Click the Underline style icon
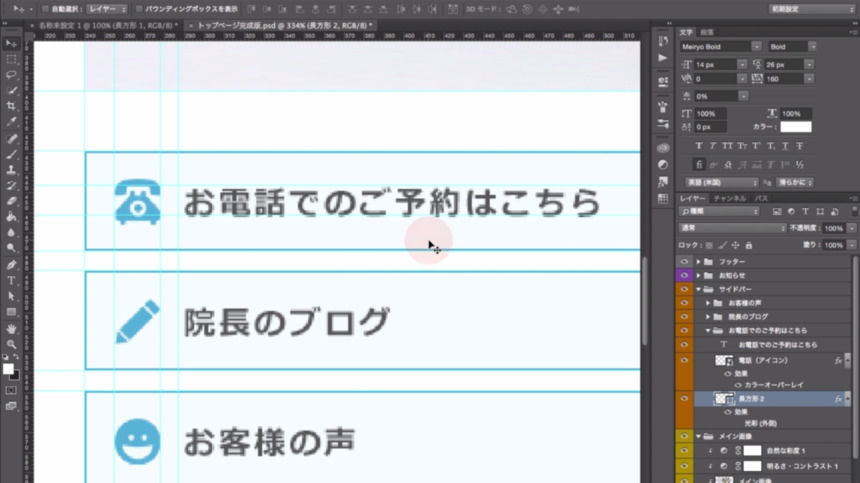Image resolution: width=860 pixels, height=483 pixels. 785,146
